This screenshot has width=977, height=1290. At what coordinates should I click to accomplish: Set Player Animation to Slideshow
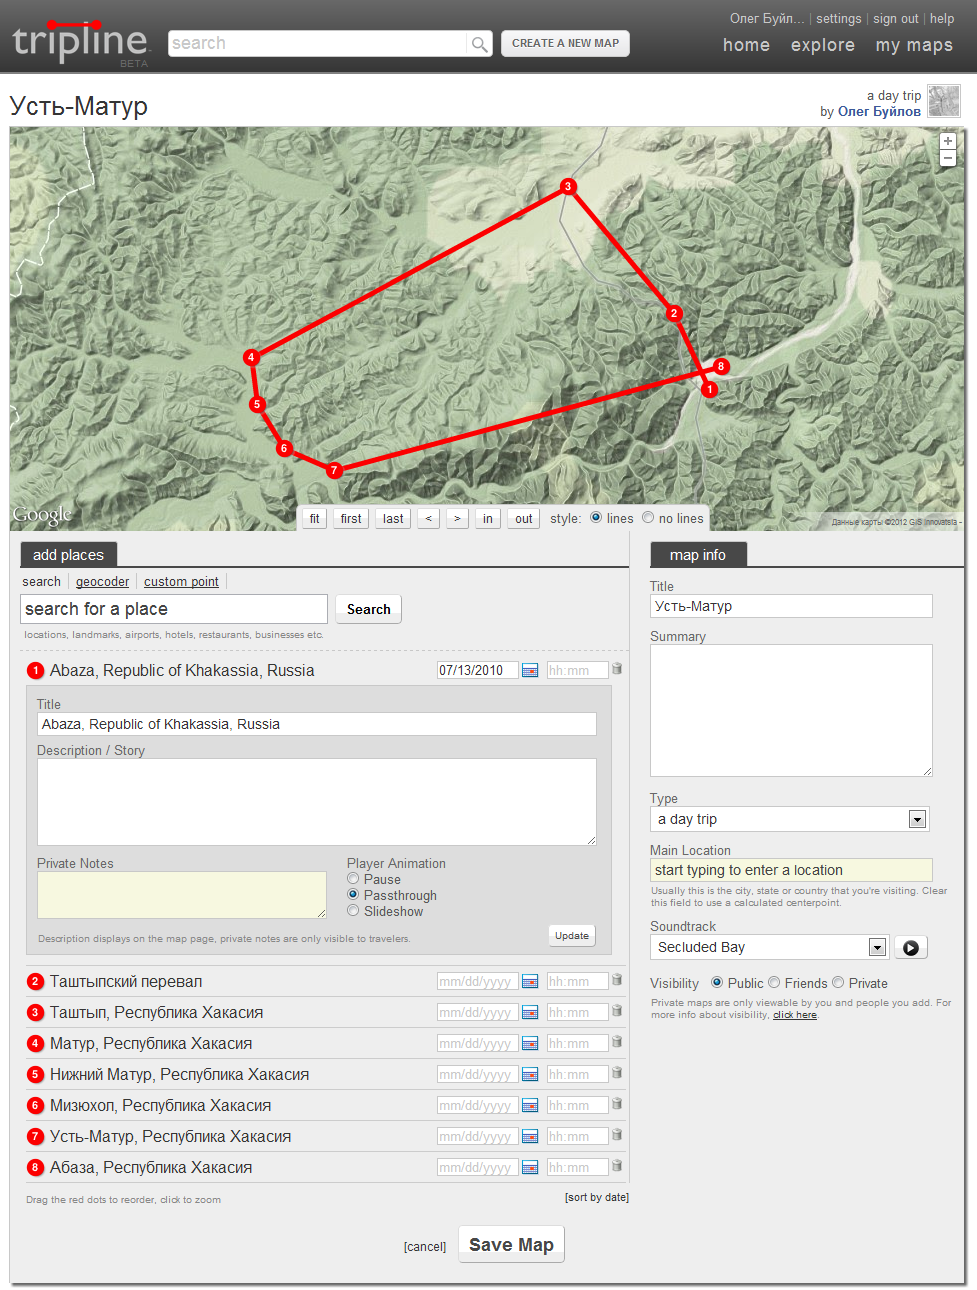tap(353, 911)
